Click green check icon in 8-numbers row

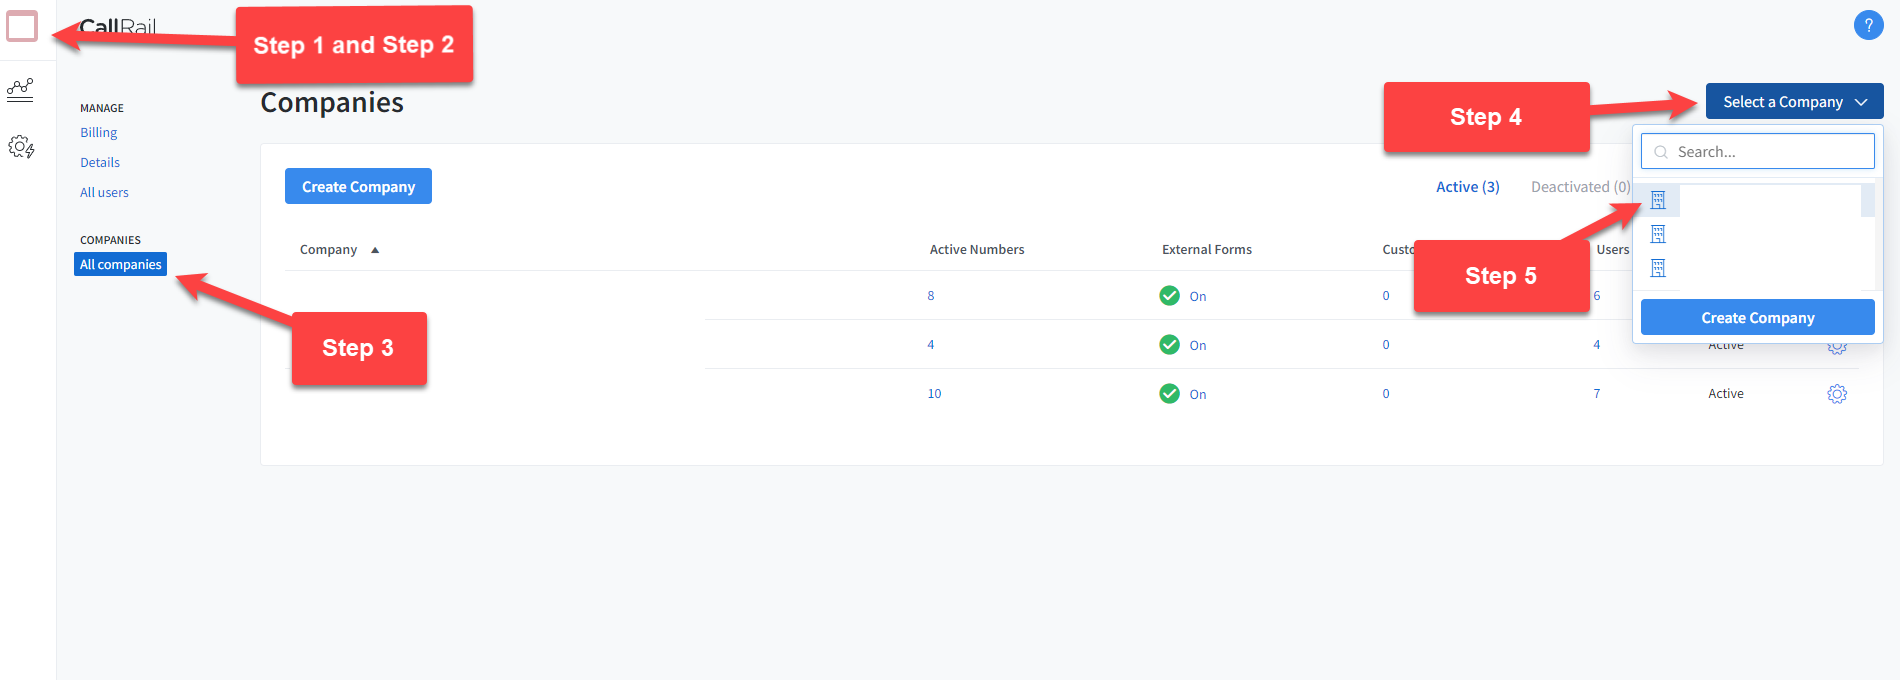1169,295
